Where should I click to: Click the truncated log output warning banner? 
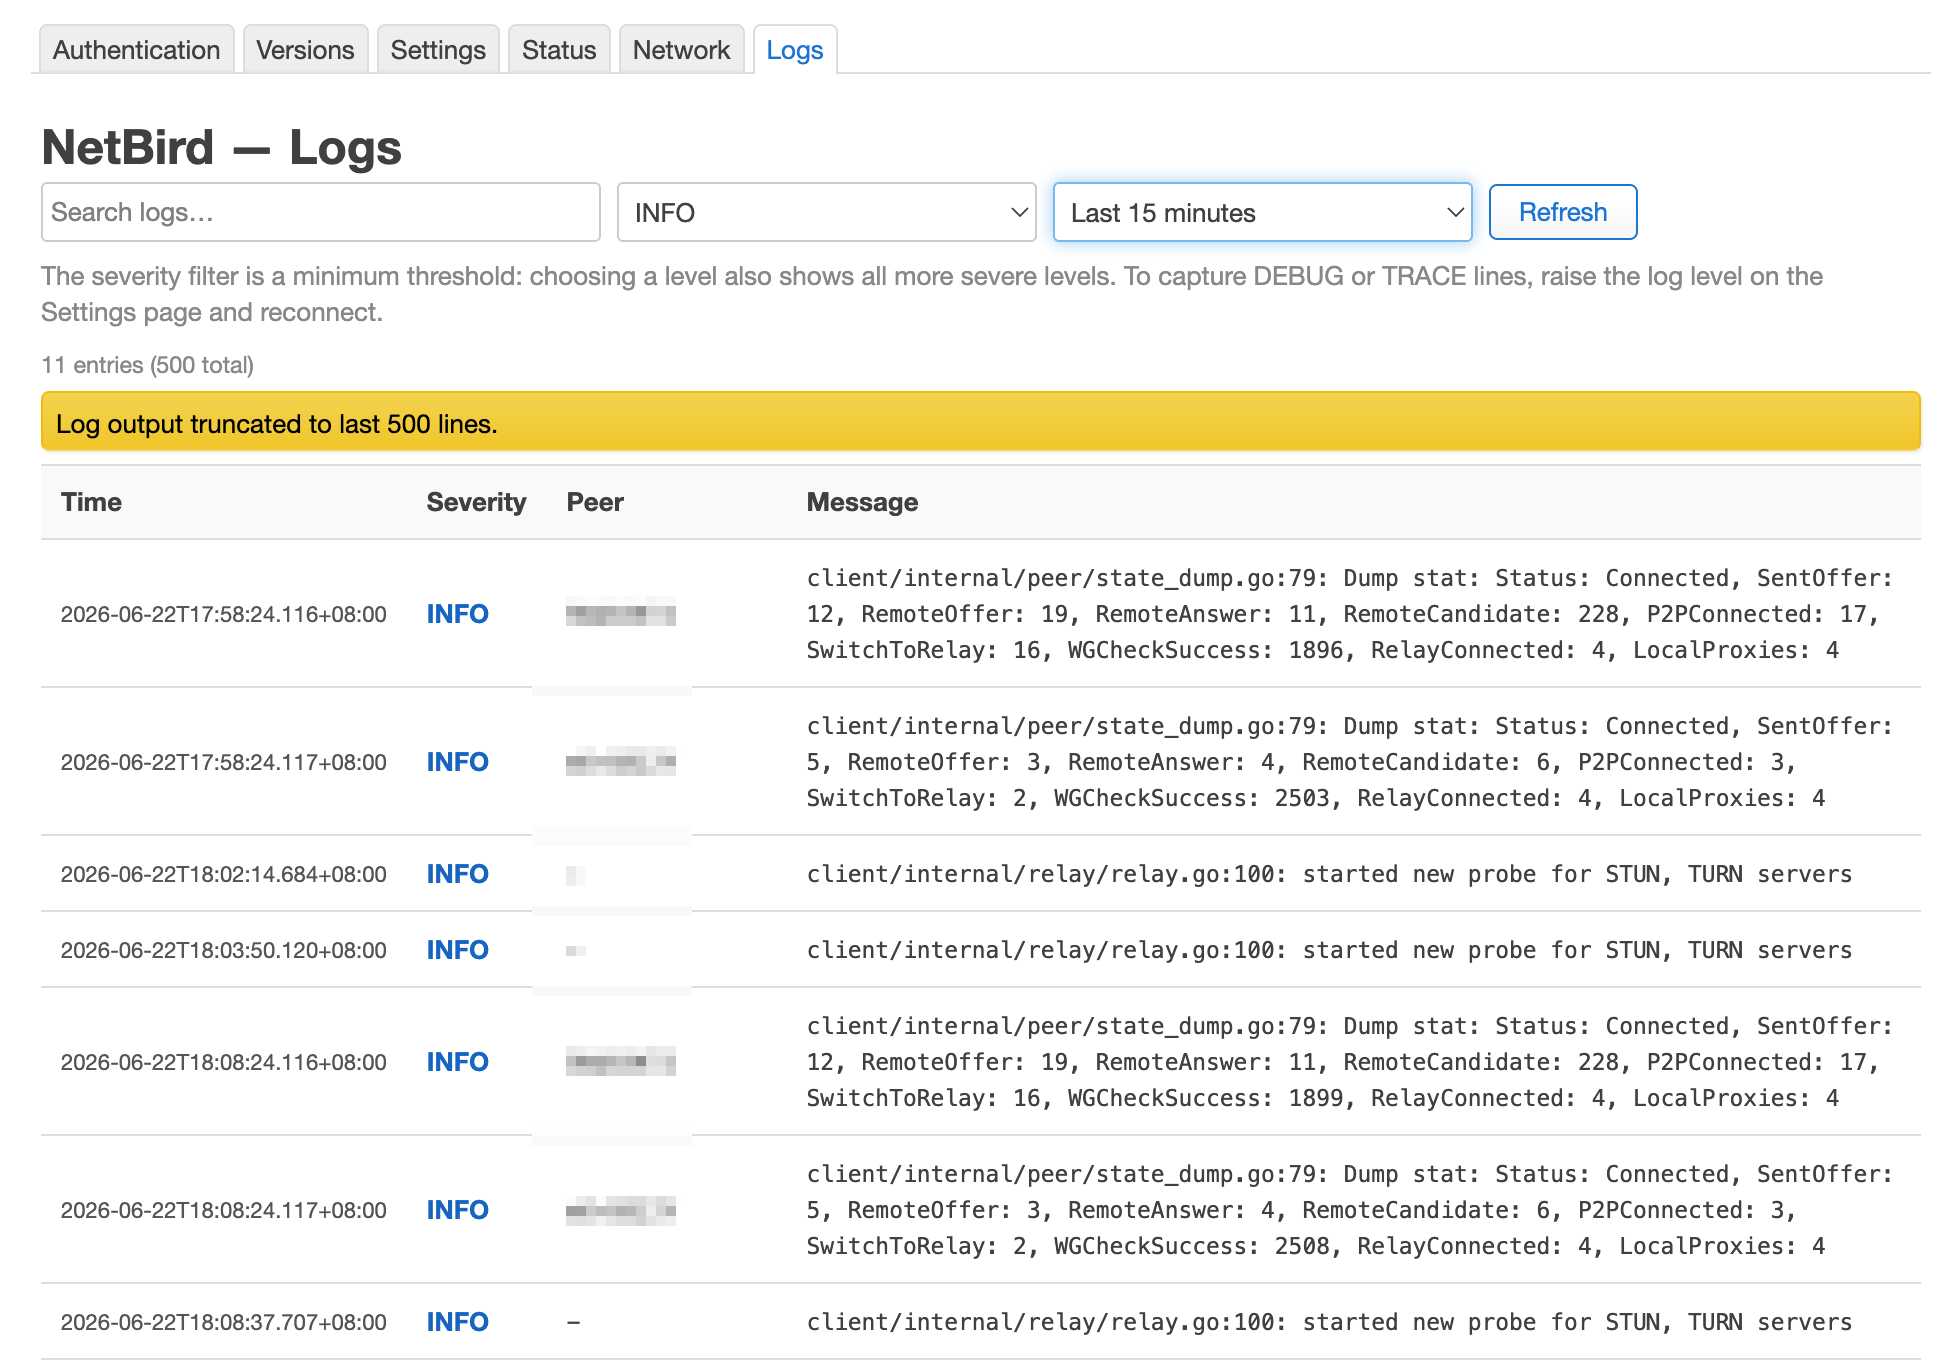point(980,421)
